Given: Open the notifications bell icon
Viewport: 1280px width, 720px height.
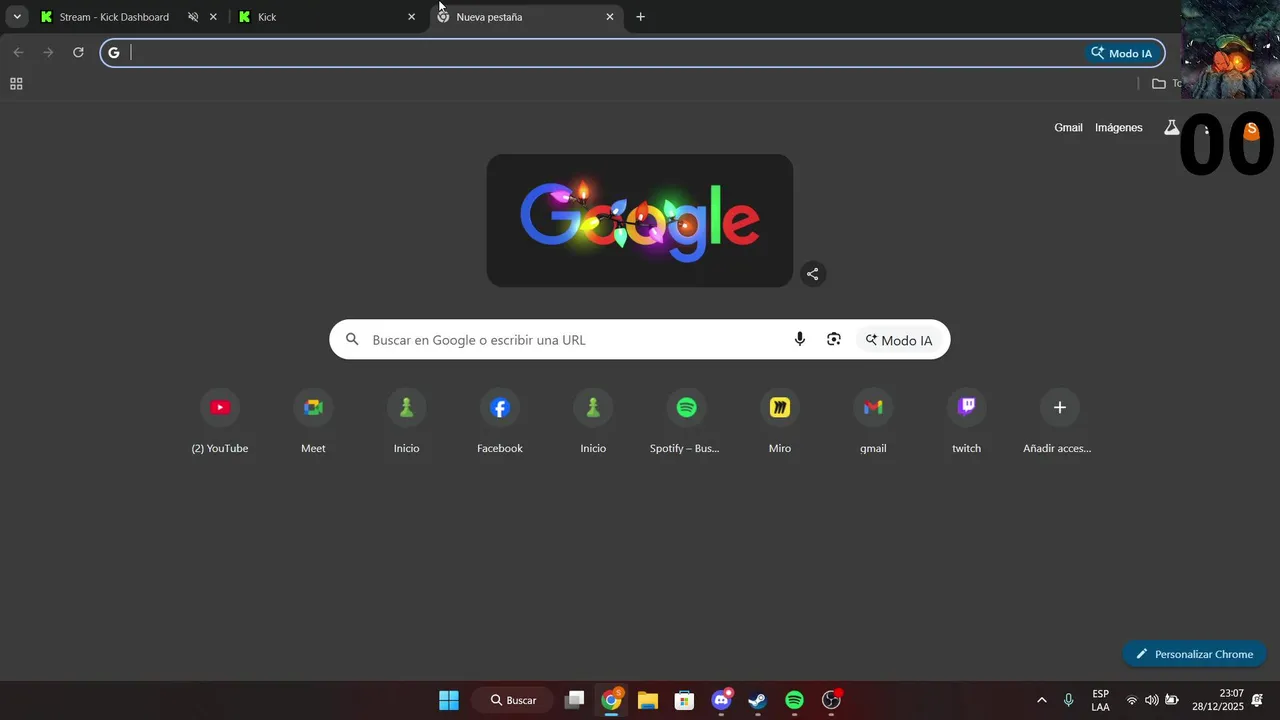Looking at the screenshot, I should click(x=1258, y=700).
